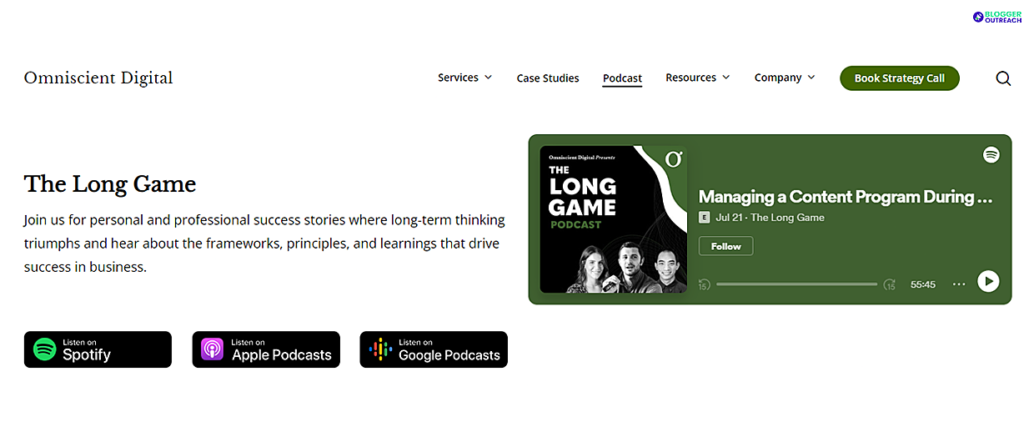Screen dimensions: 1024x432
Task: Open the Long Game podcast cover art
Action: 613,219
